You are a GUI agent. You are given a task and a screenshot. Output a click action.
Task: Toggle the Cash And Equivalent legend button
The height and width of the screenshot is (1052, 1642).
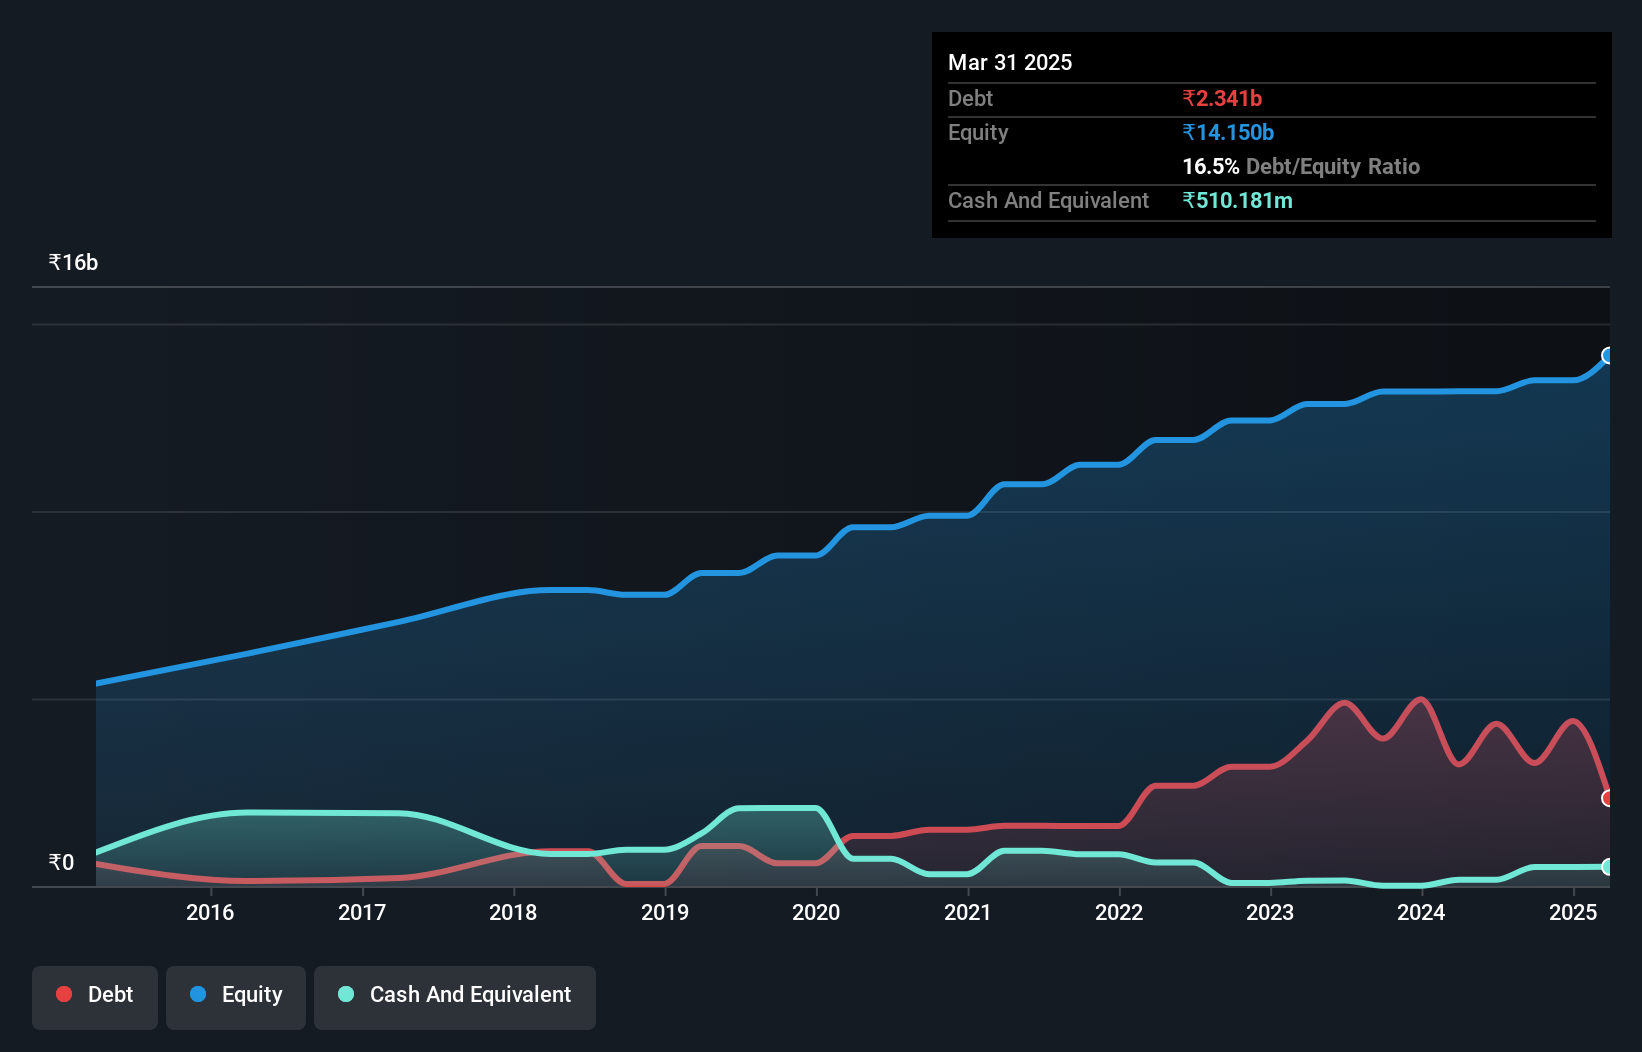click(455, 997)
